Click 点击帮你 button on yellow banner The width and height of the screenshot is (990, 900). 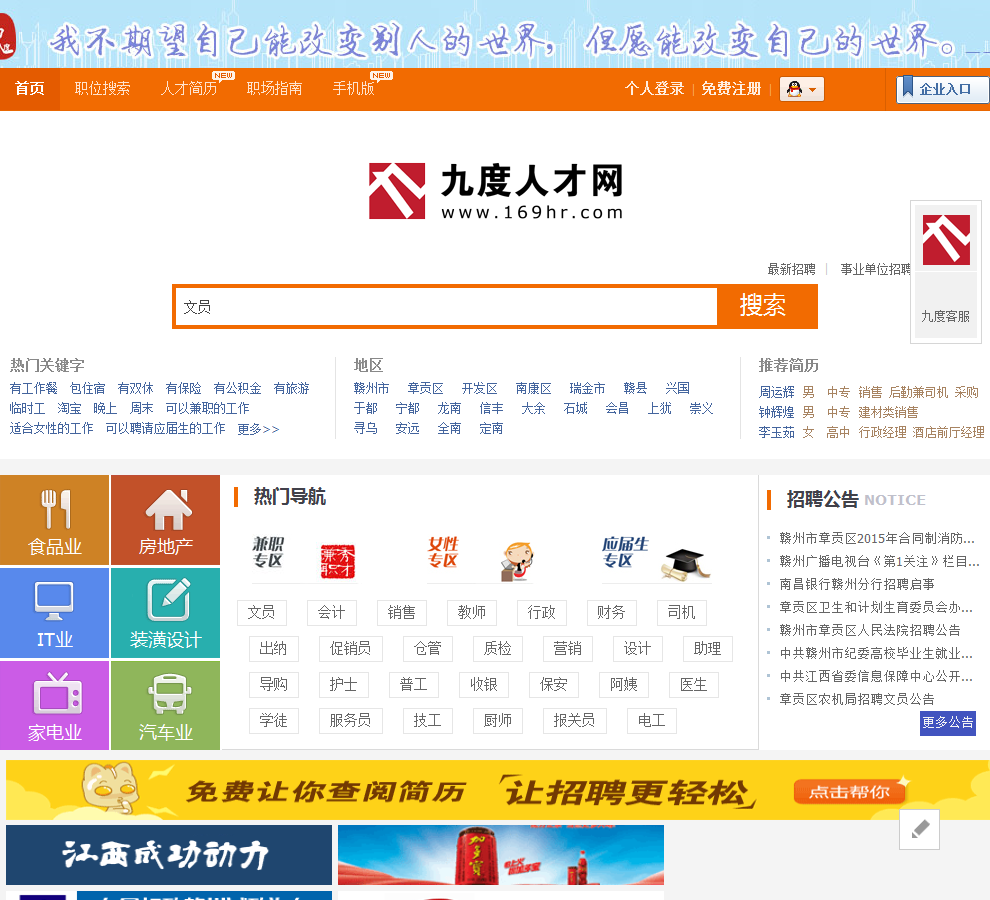(849, 791)
